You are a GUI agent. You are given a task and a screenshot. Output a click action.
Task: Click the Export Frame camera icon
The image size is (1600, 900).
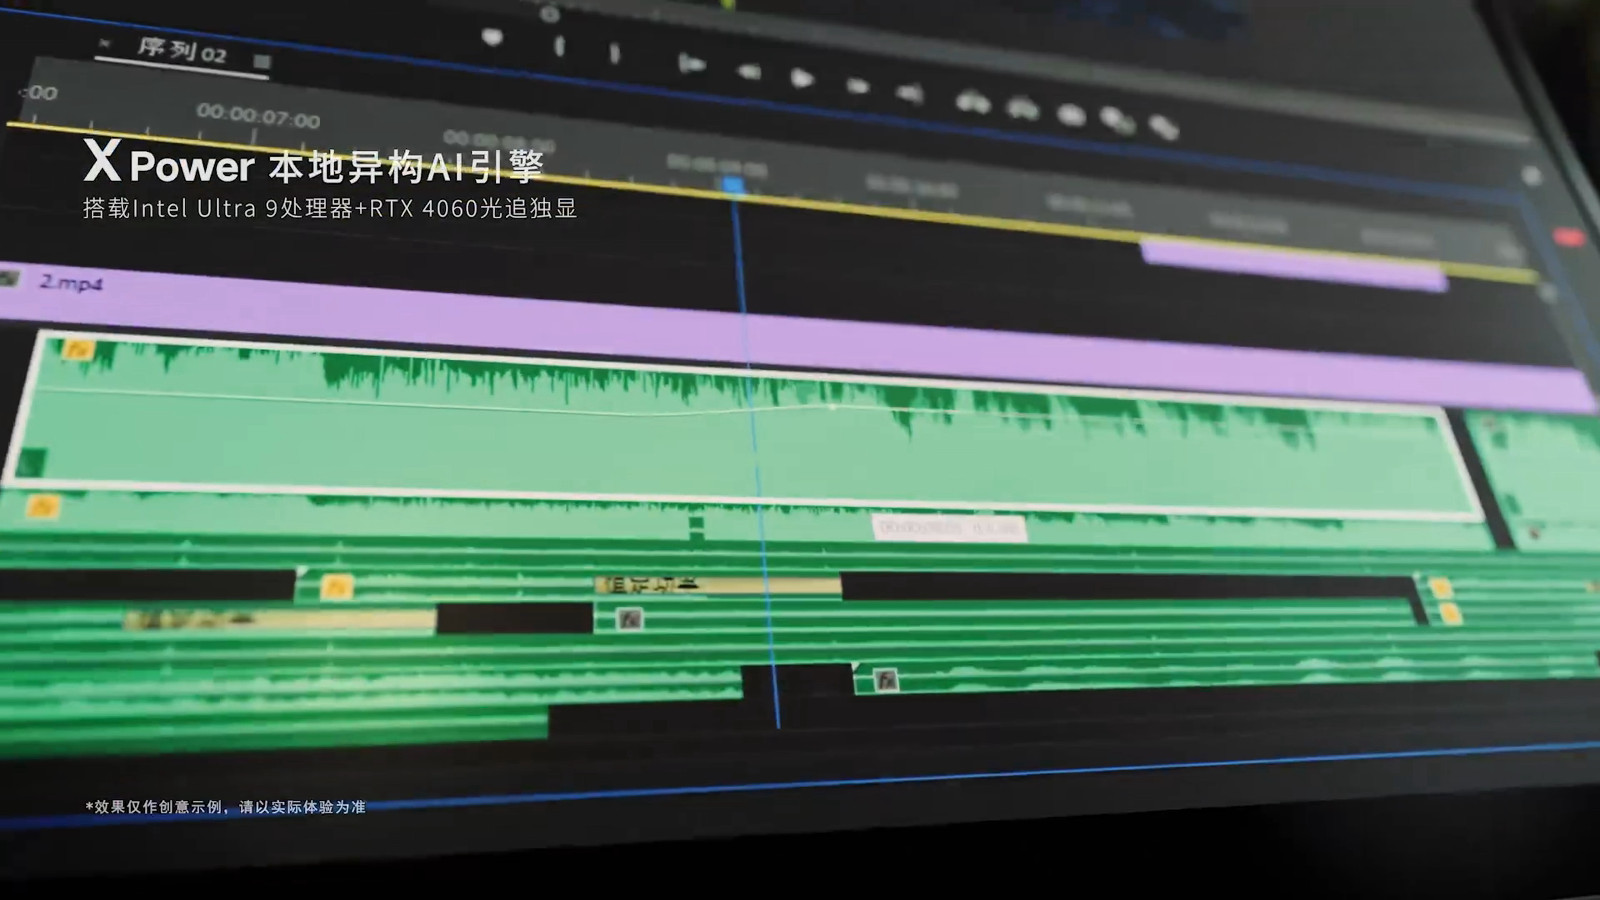(x=1071, y=115)
